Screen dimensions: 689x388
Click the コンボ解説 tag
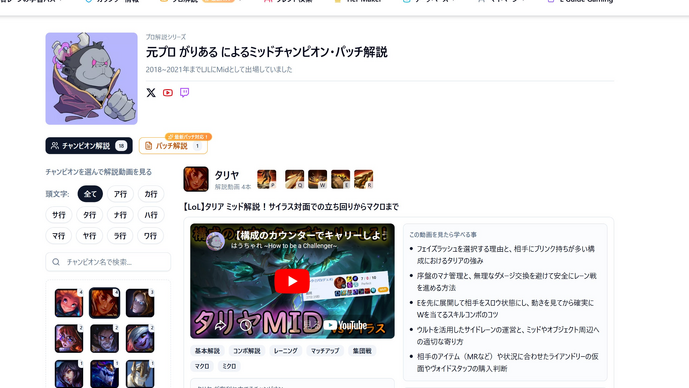(x=247, y=351)
